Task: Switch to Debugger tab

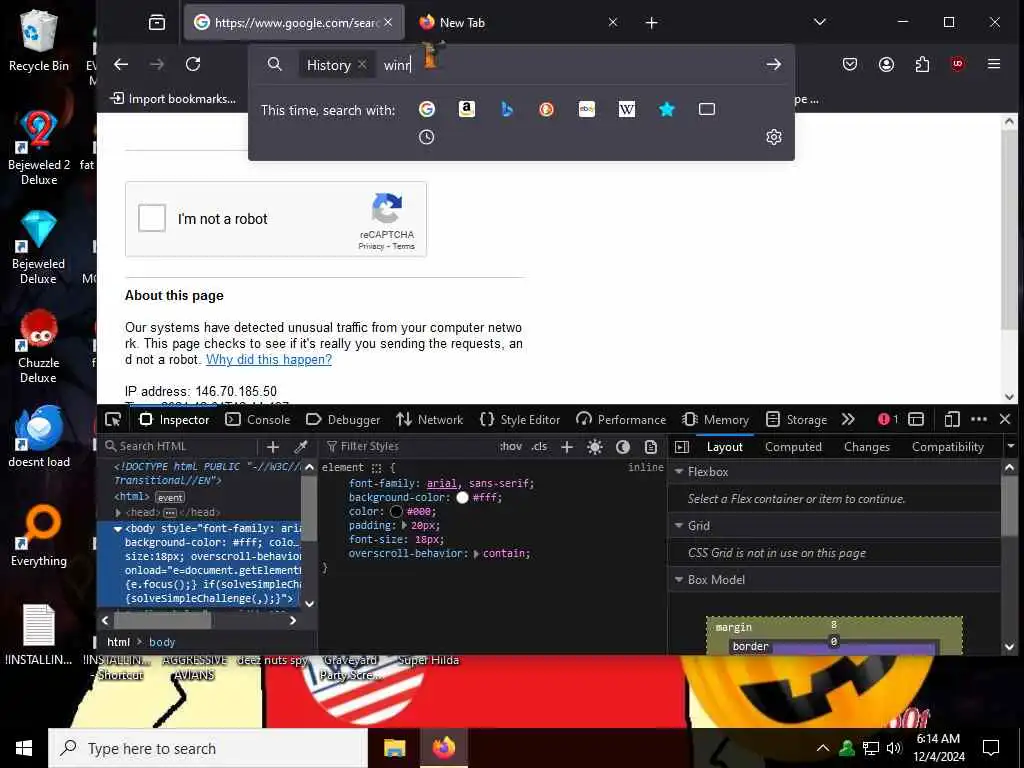Action: [x=343, y=419]
